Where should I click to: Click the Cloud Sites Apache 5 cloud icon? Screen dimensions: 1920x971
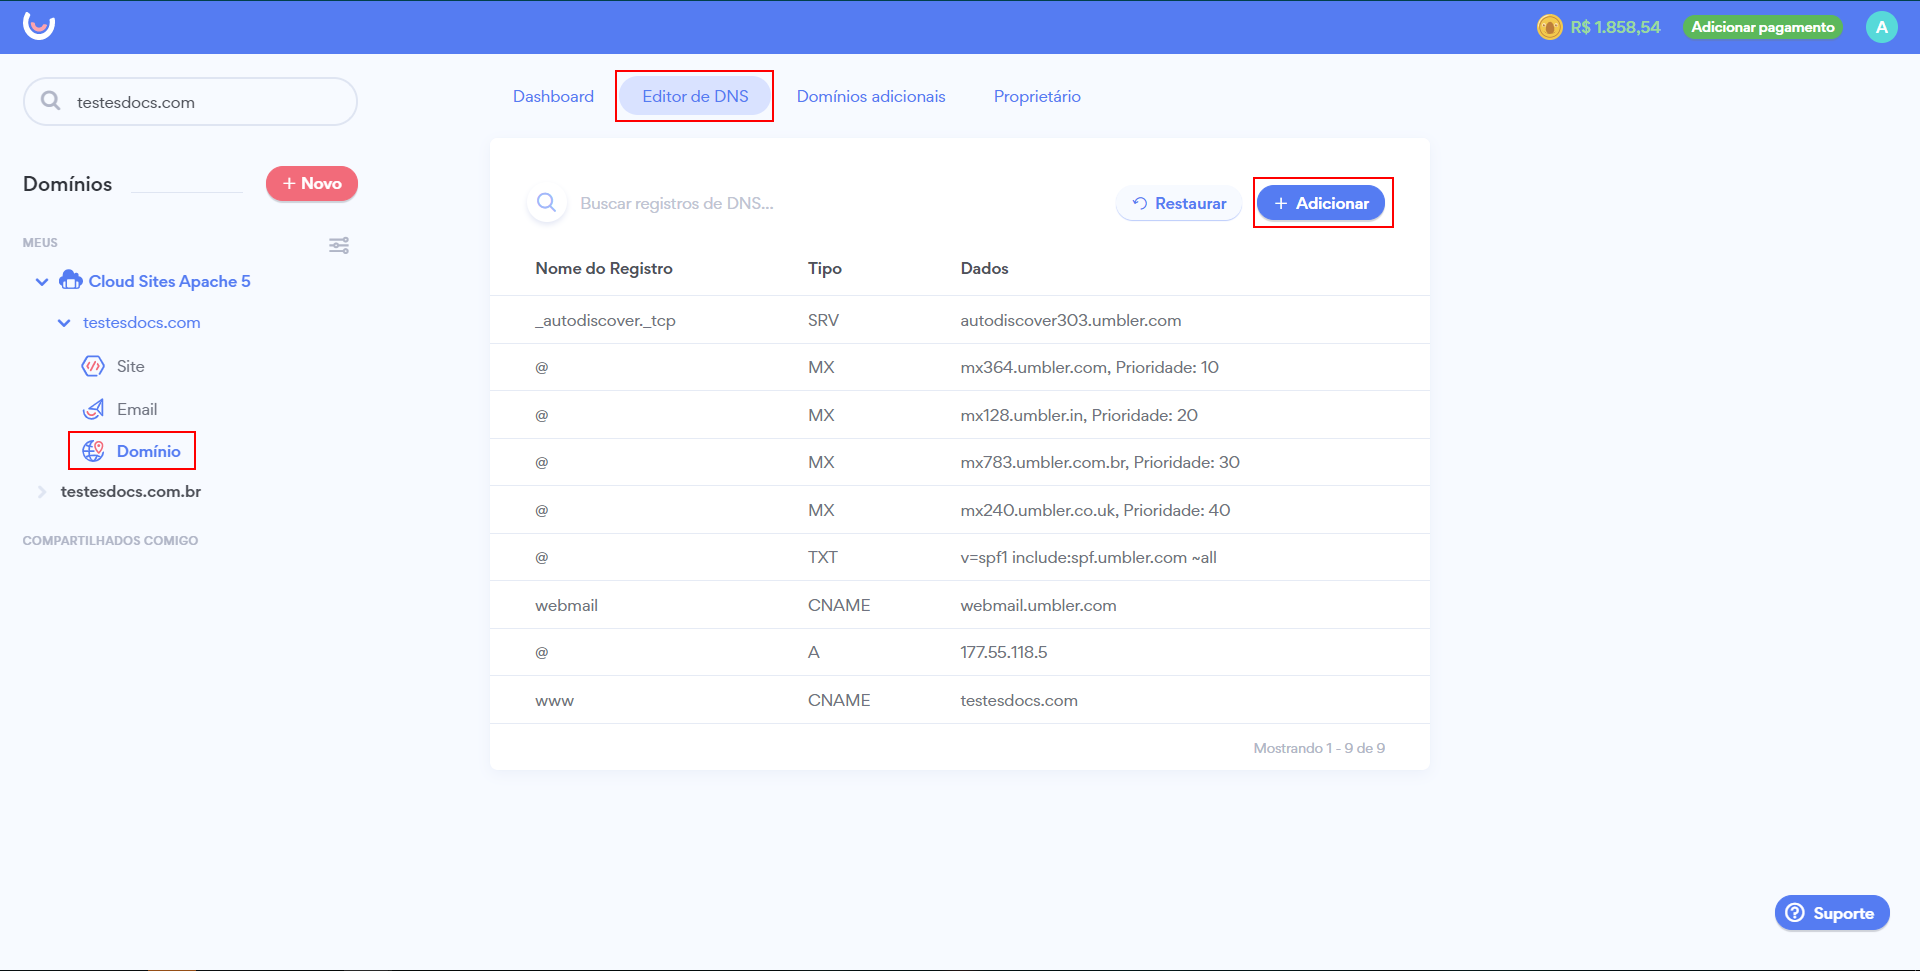click(x=70, y=281)
